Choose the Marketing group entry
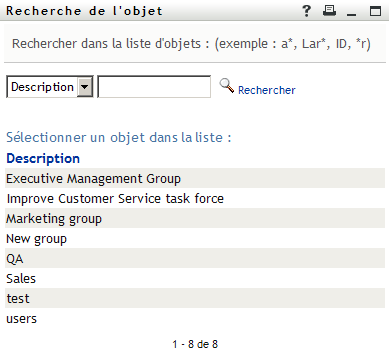The height and width of the screenshot is (360, 389). (x=195, y=218)
